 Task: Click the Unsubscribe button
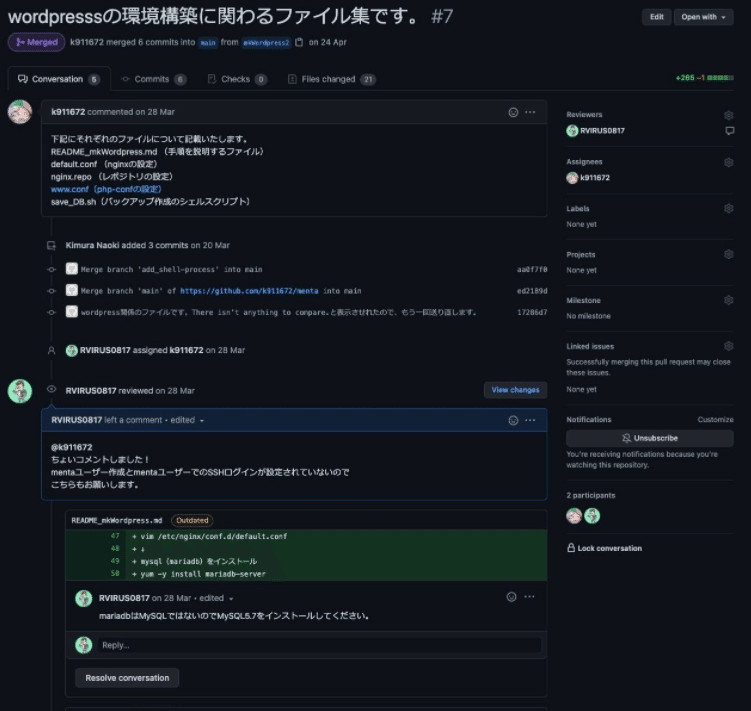(x=649, y=438)
